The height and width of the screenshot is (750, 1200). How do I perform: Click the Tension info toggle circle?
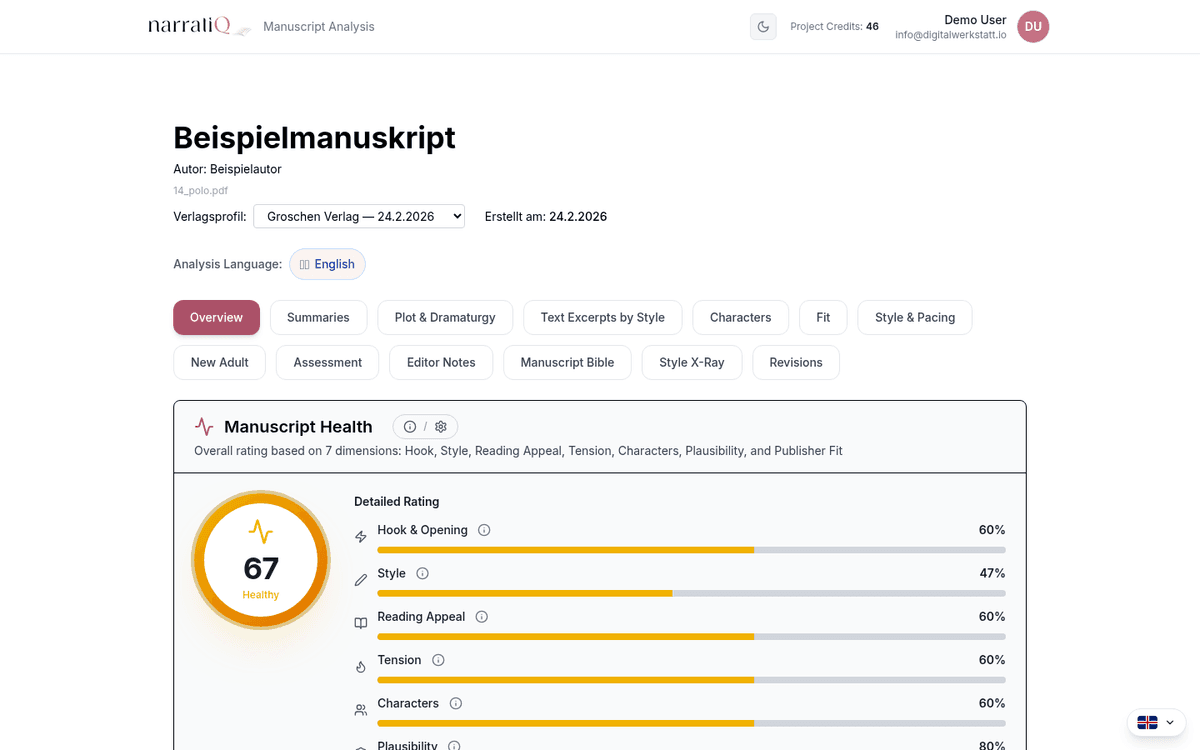(438, 659)
